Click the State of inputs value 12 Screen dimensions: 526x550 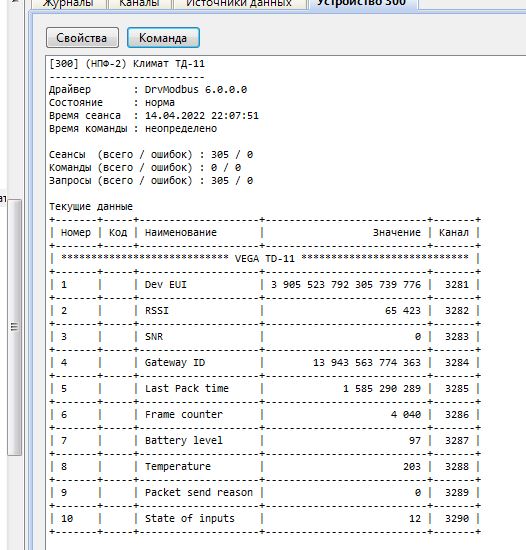pyautogui.click(x=415, y=518)
